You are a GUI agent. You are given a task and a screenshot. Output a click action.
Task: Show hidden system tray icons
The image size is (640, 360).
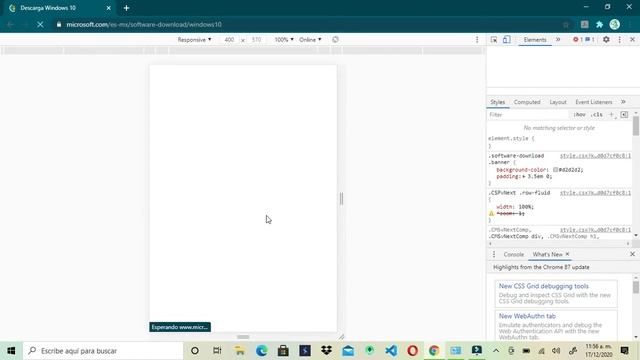496,351
